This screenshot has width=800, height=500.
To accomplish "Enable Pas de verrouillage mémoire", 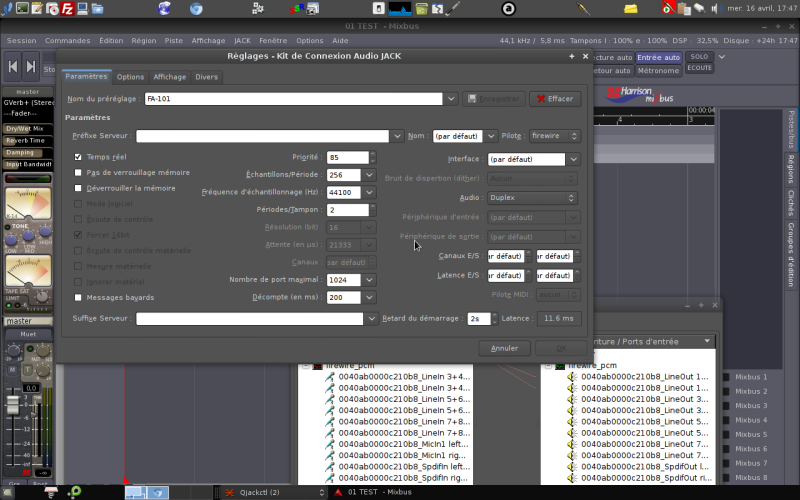I will pos(79,172).
